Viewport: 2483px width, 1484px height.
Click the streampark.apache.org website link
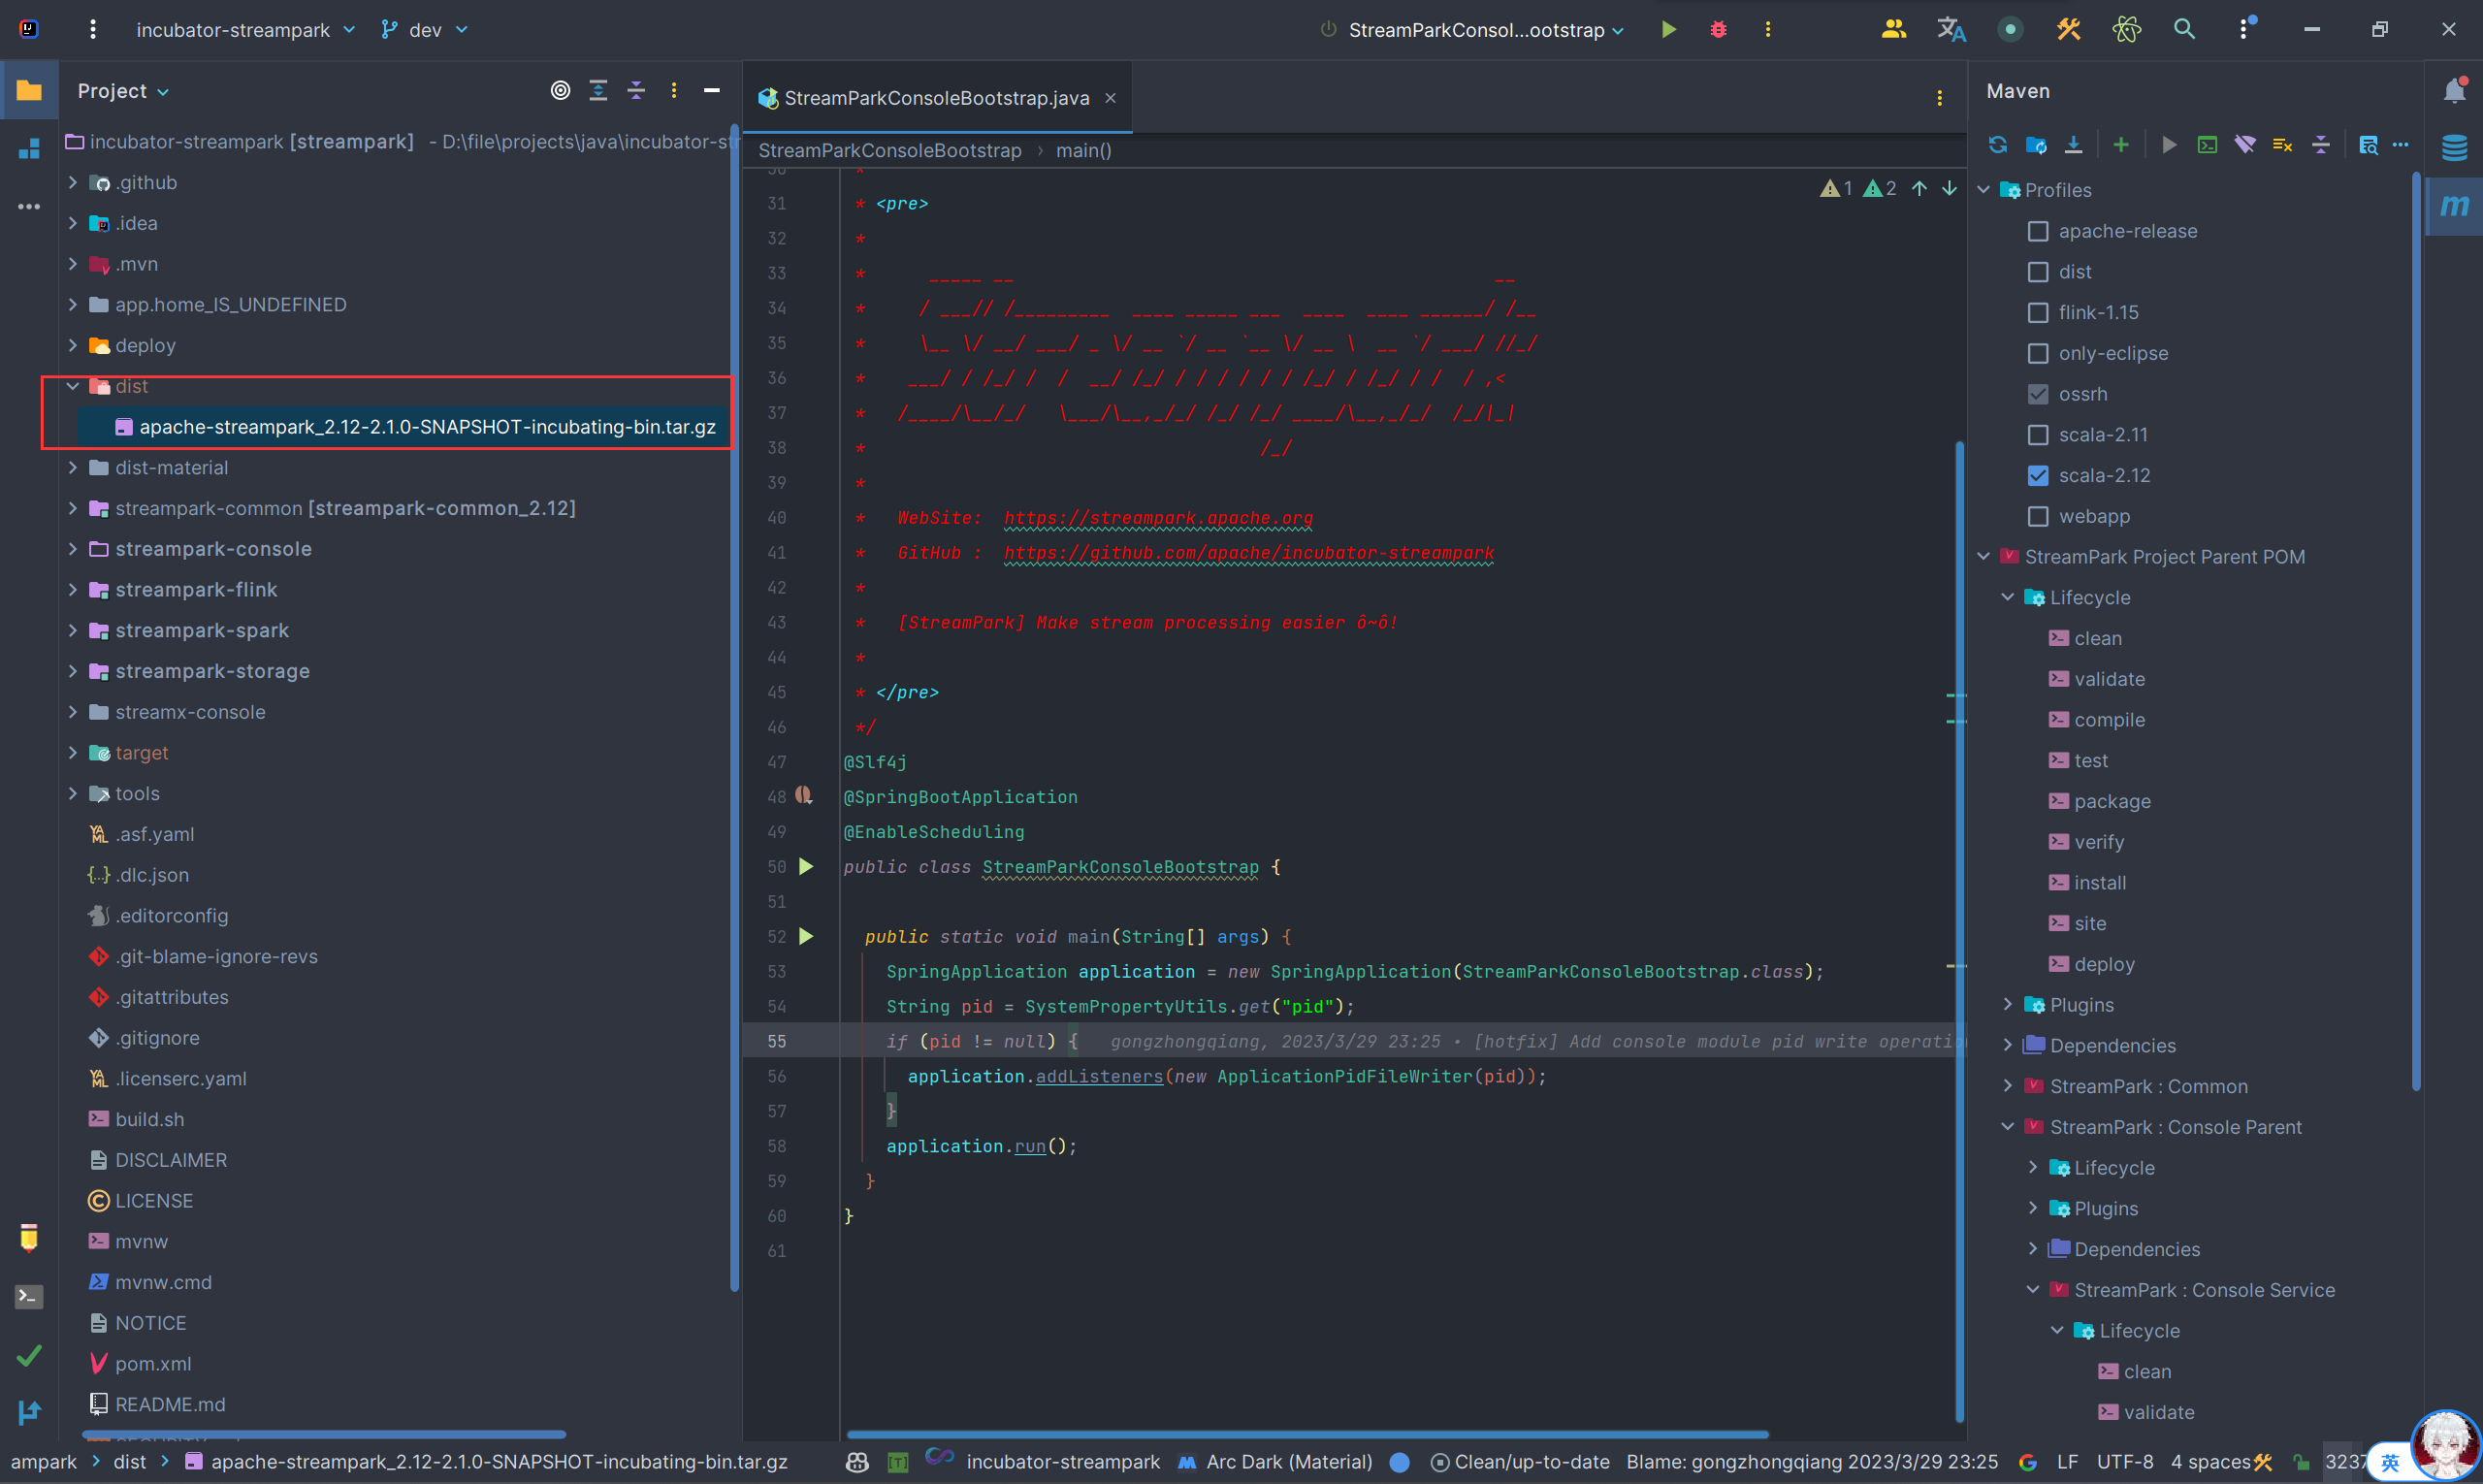[x=1158, y=518]
